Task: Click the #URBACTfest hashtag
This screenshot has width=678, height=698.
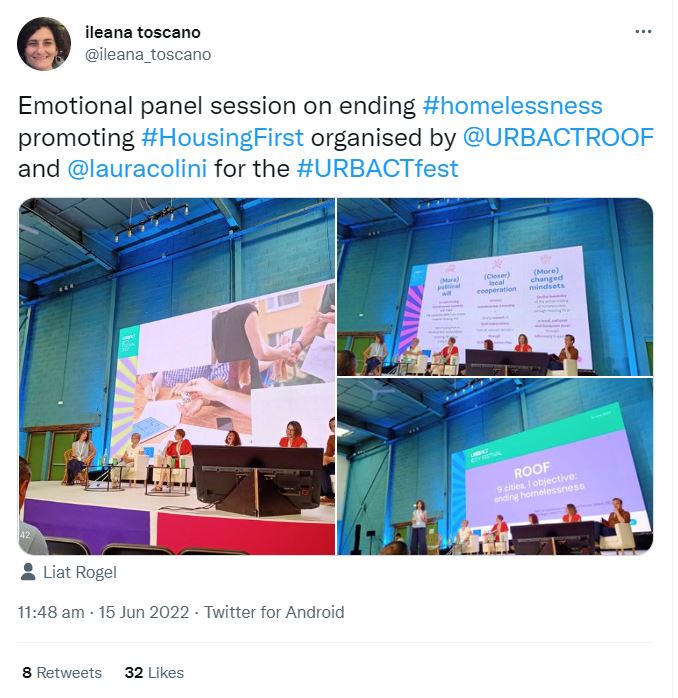Action: [x=378, y=169]
